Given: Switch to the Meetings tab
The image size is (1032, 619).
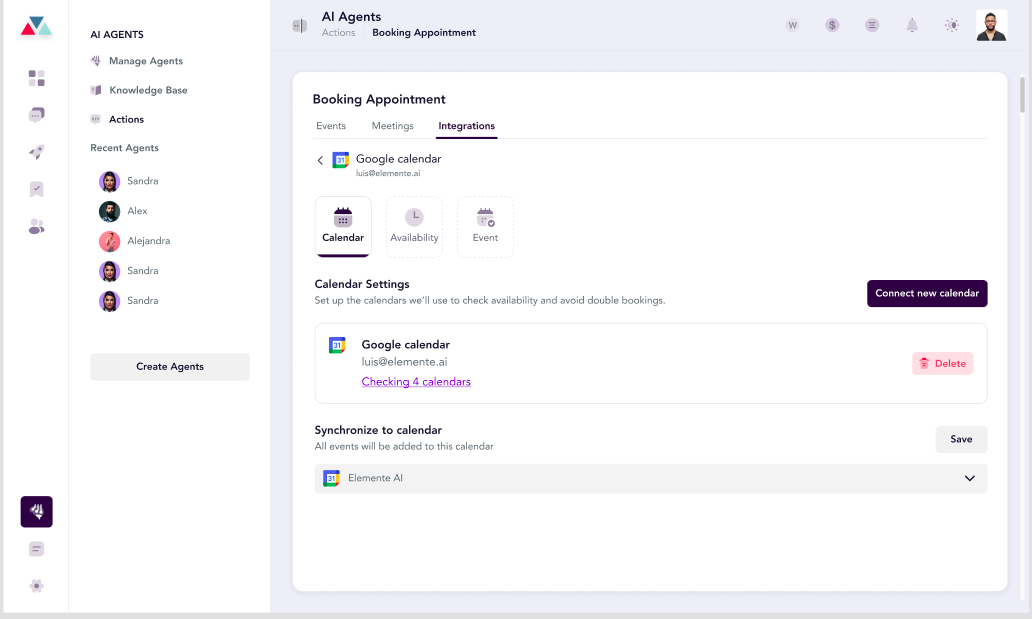Looking at the screenshot, I should point(392,126).
